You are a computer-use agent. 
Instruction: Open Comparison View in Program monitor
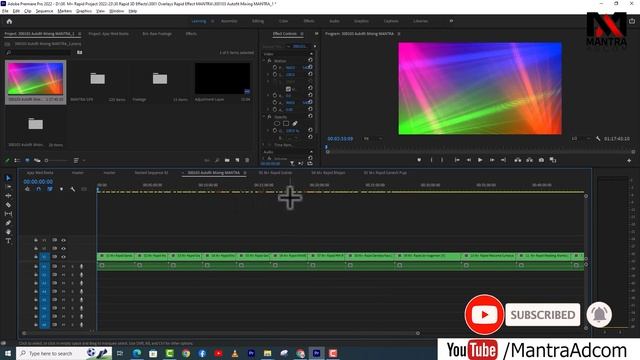[553, 160]
